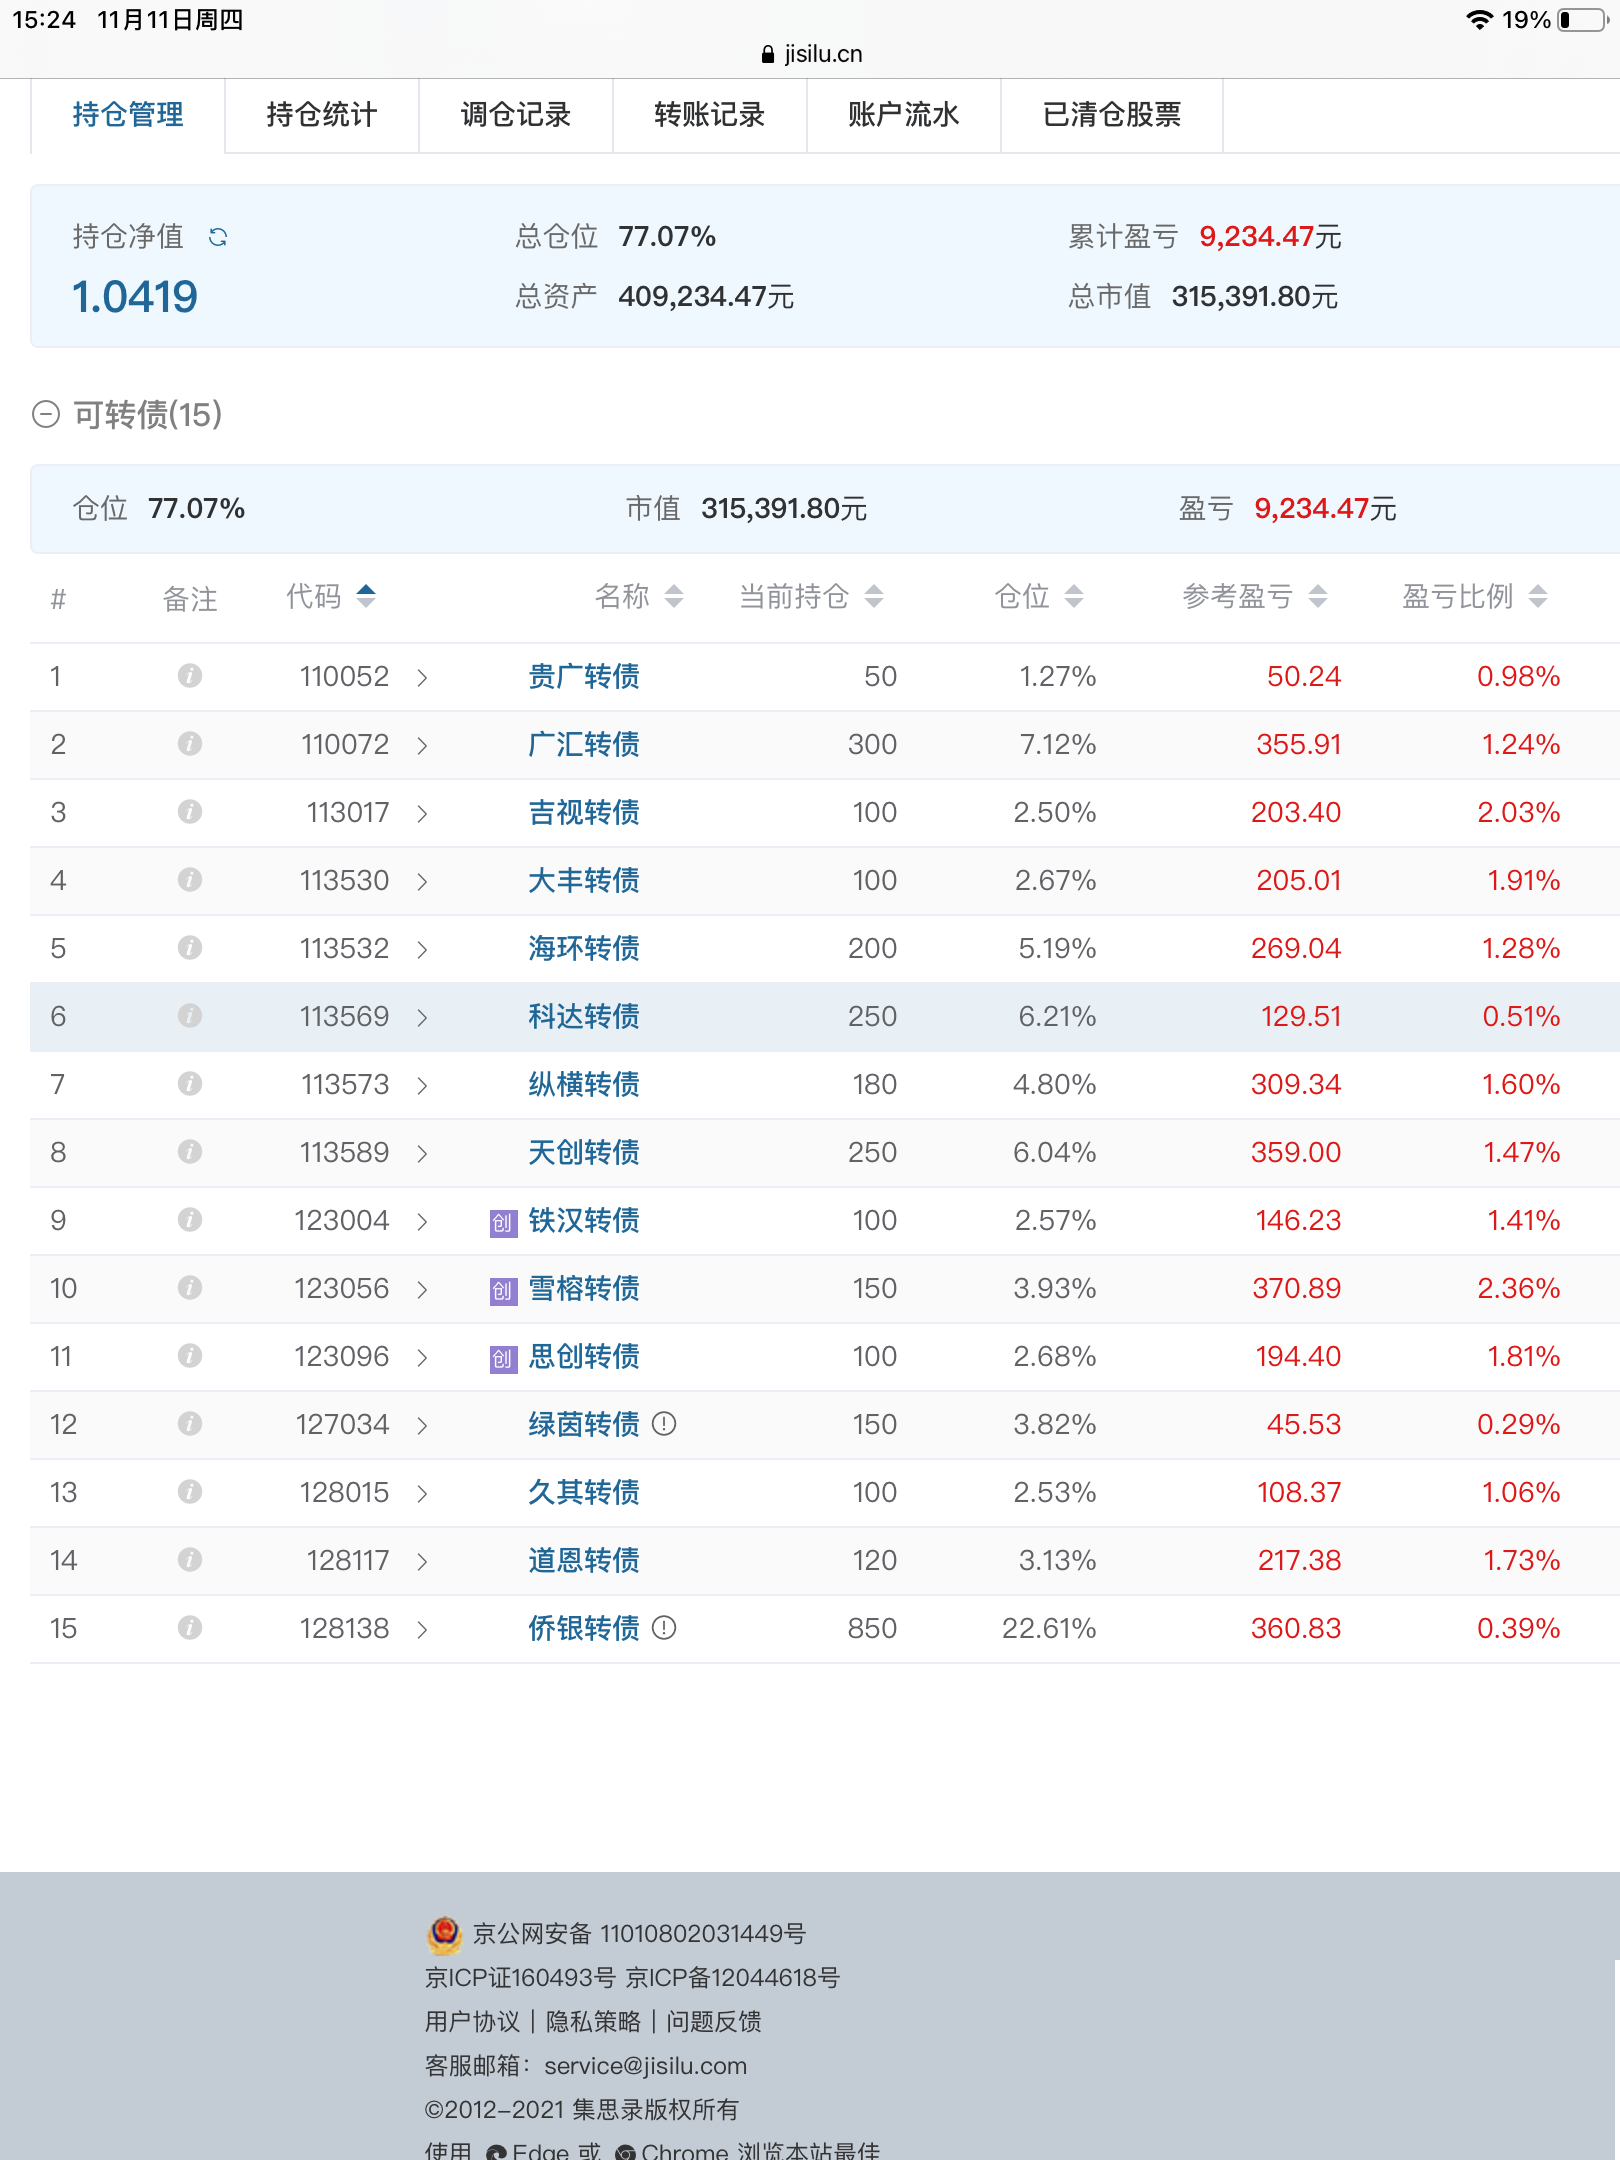Refresh the 持仓净值 value
The image size is (1620, 2160).
(218, 237)
